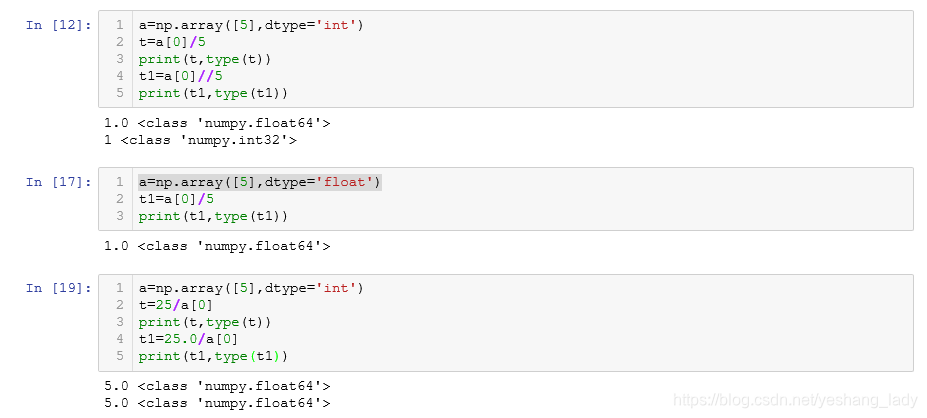Click line number 3 in cell In [17]

click(120, 216)
